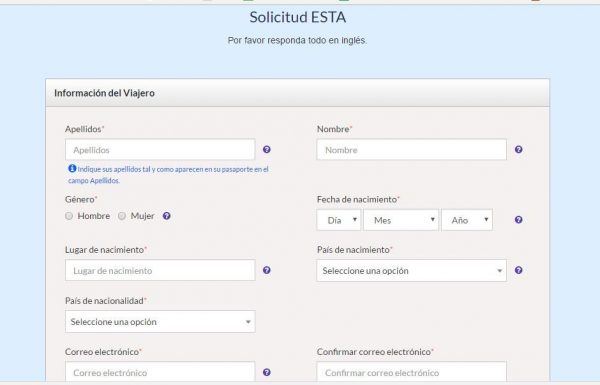Focus the Lugar de nacimiento field
Screen dimensions: 600x385
(x=160, y=270)
